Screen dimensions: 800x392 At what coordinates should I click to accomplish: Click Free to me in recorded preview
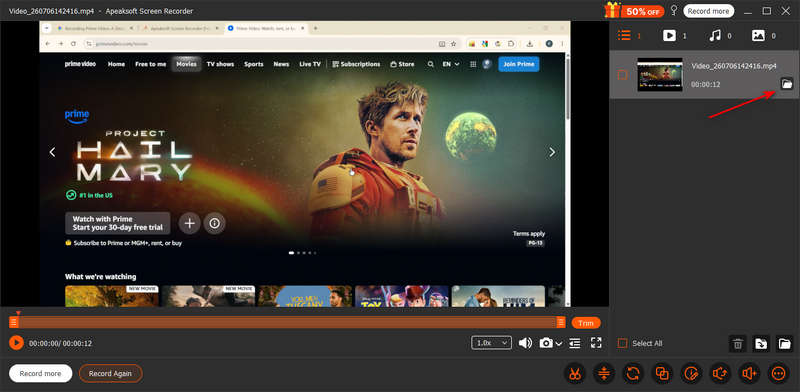click(x=151, y=64)
